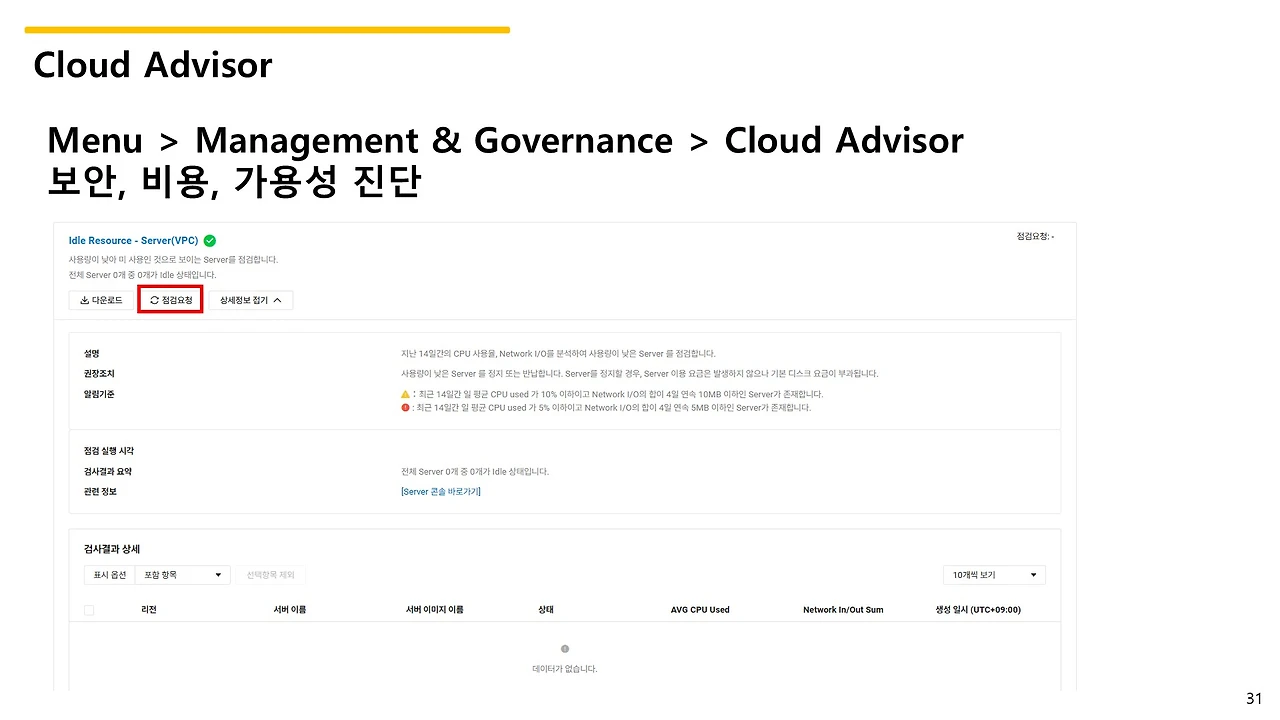Open the 10개씩 보기 page size dropdown

(994, 575)
